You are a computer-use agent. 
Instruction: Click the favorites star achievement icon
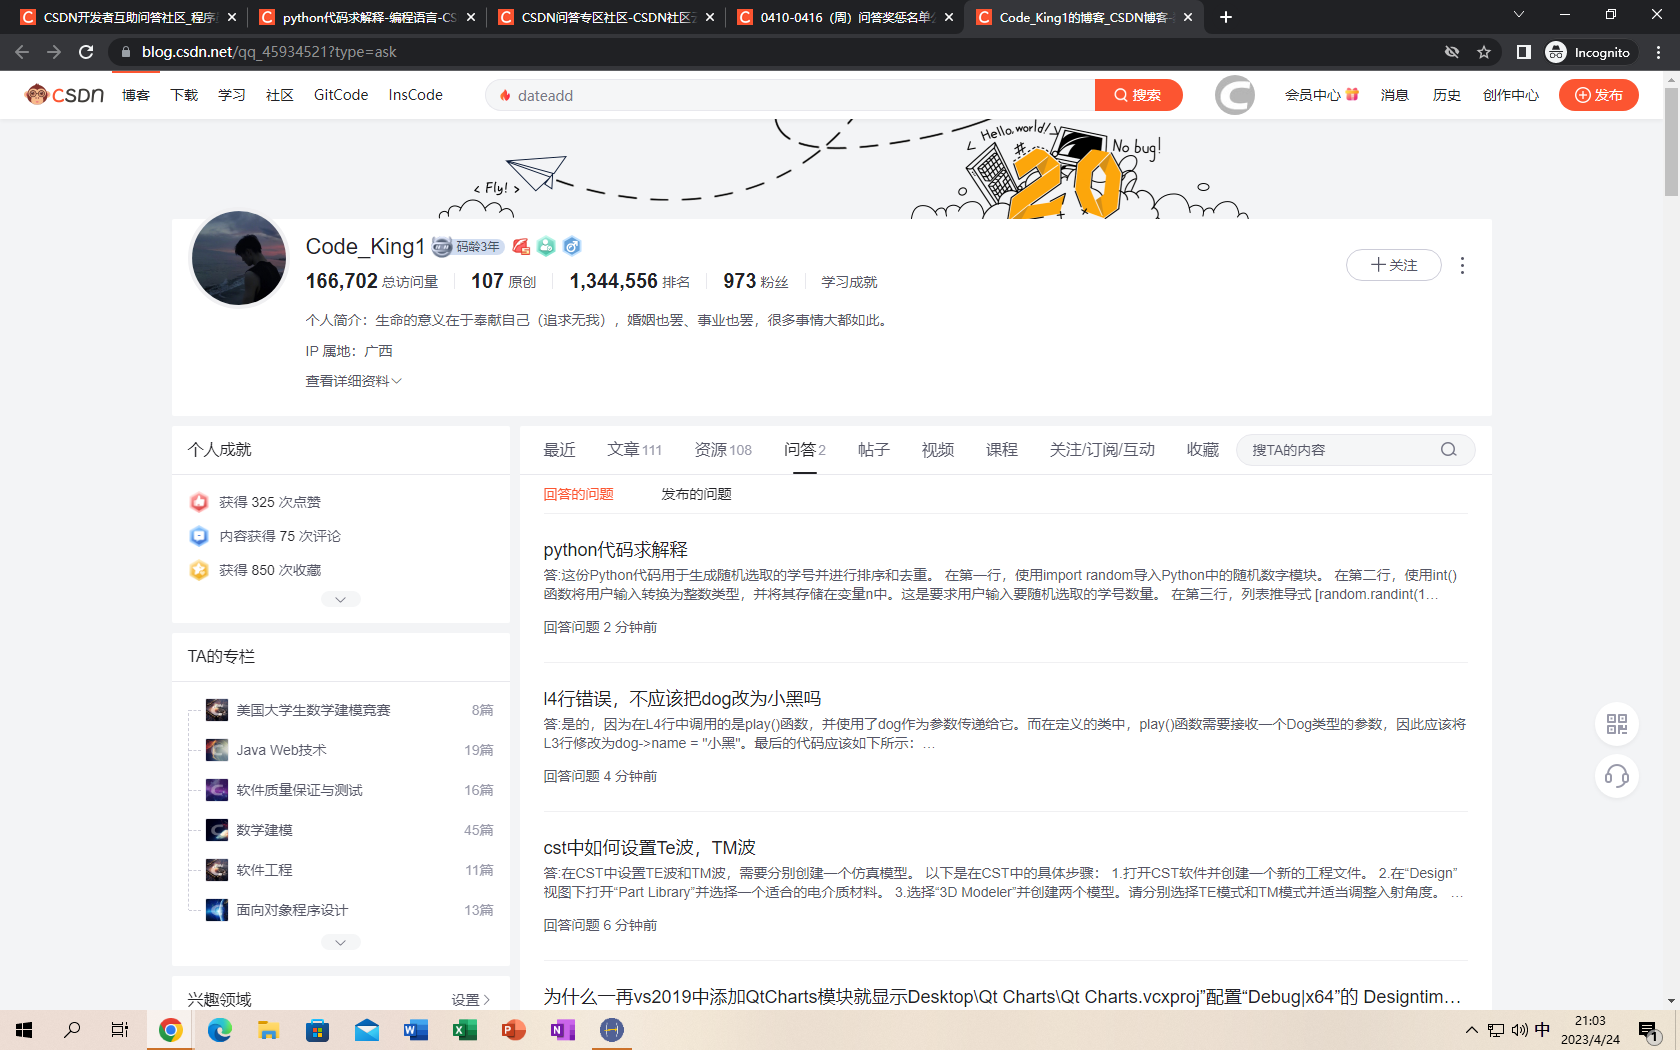pyautogui.click(x=199, y=570)
